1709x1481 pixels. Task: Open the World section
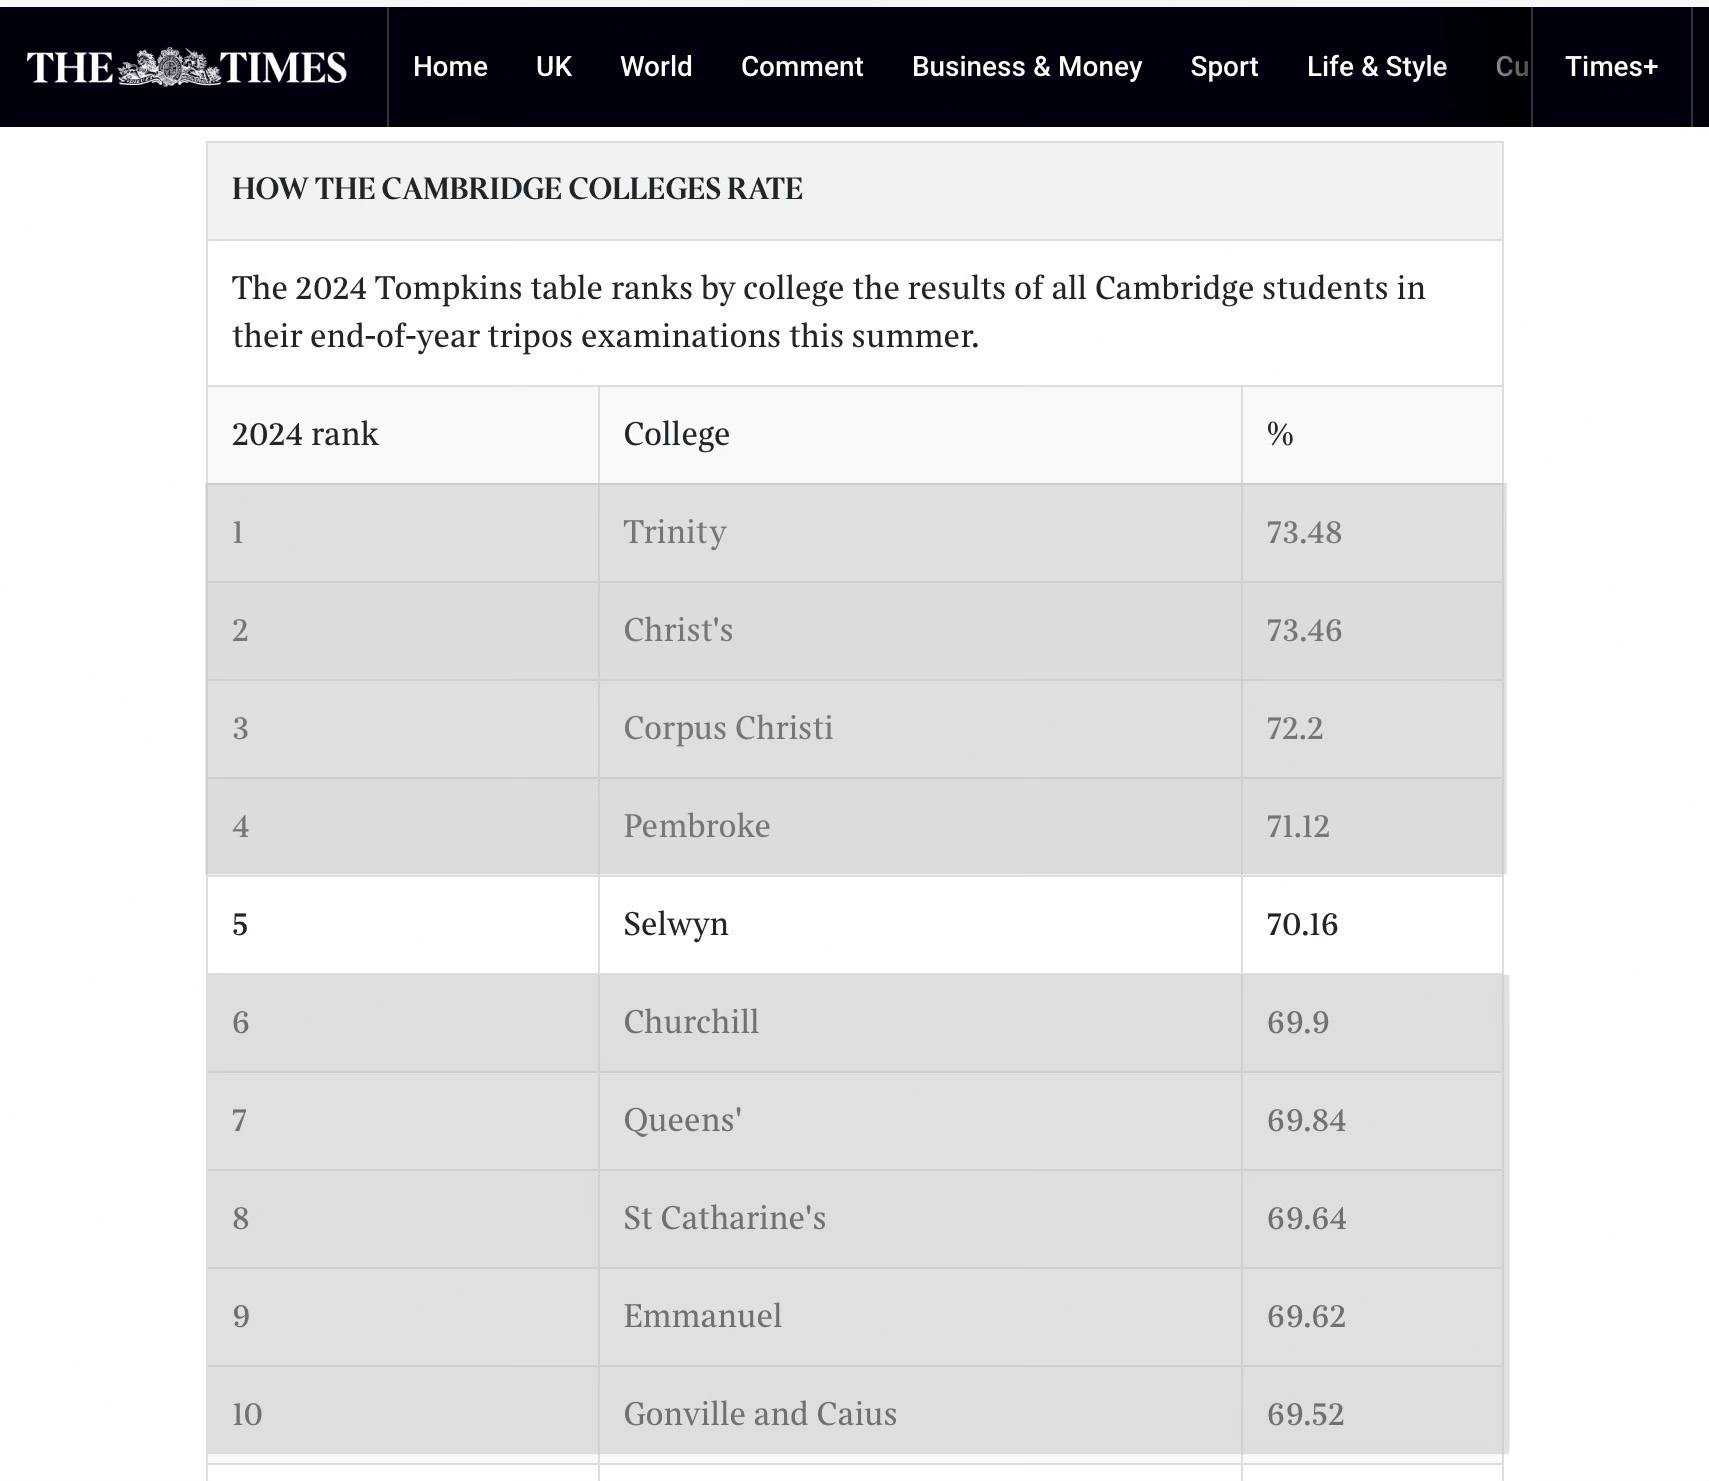point(656,67)
